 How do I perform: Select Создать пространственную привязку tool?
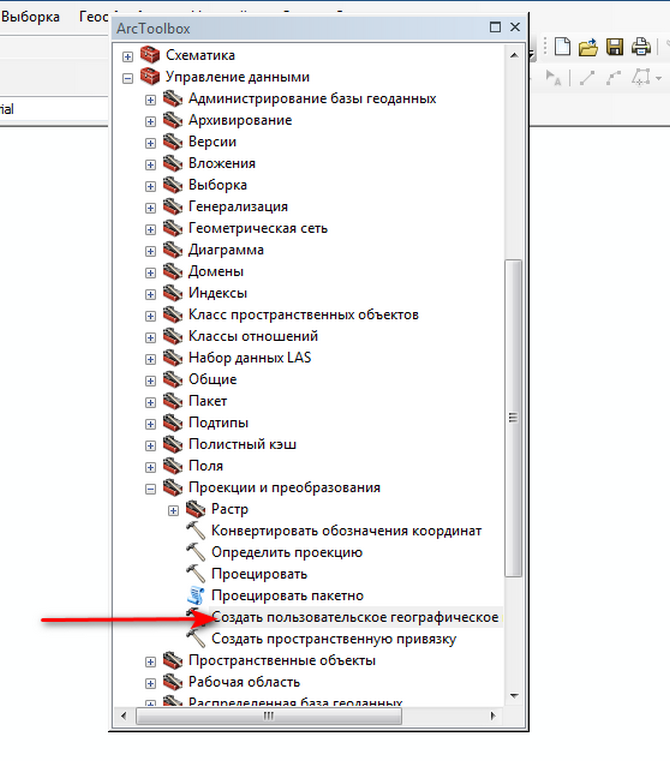pyautogui.click(x=334, y=639)
